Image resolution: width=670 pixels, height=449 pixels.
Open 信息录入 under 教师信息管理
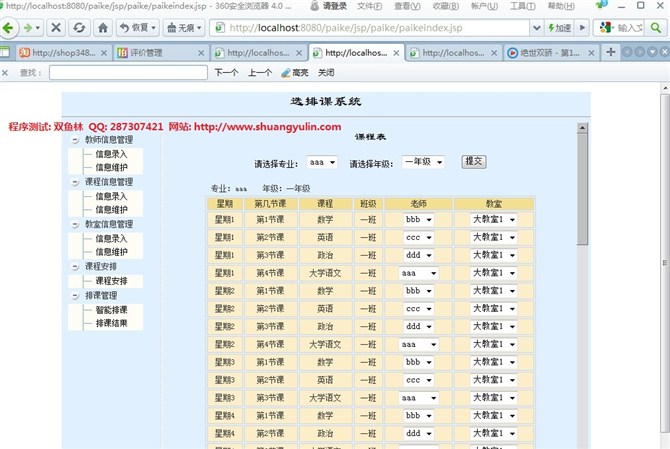[111, 154]
